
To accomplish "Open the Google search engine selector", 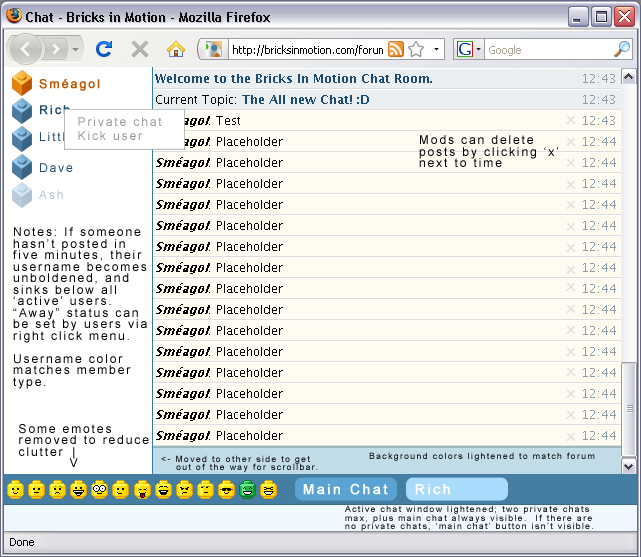I will pyautogui.click(x=468, y=49).
